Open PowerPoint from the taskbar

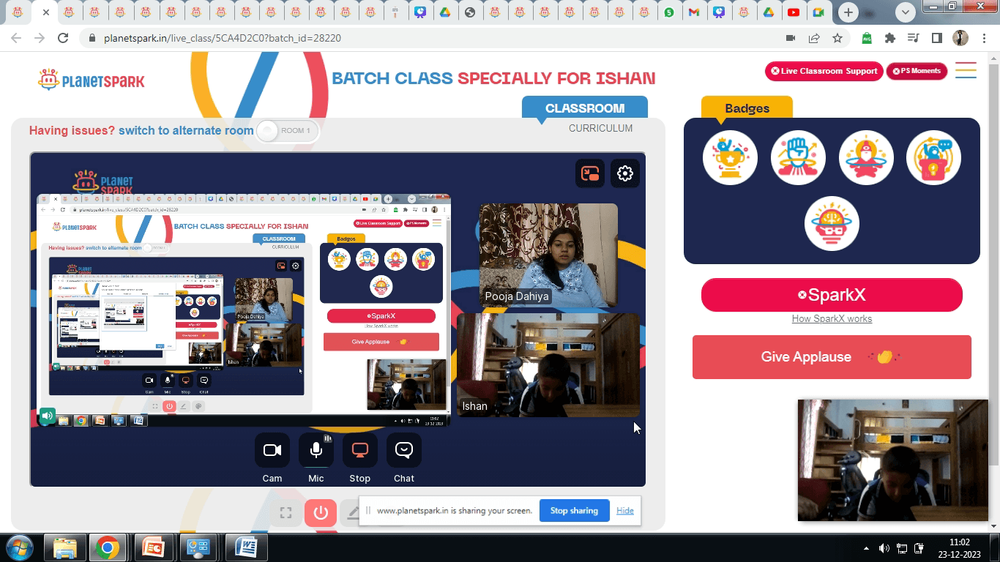[153, 548]
